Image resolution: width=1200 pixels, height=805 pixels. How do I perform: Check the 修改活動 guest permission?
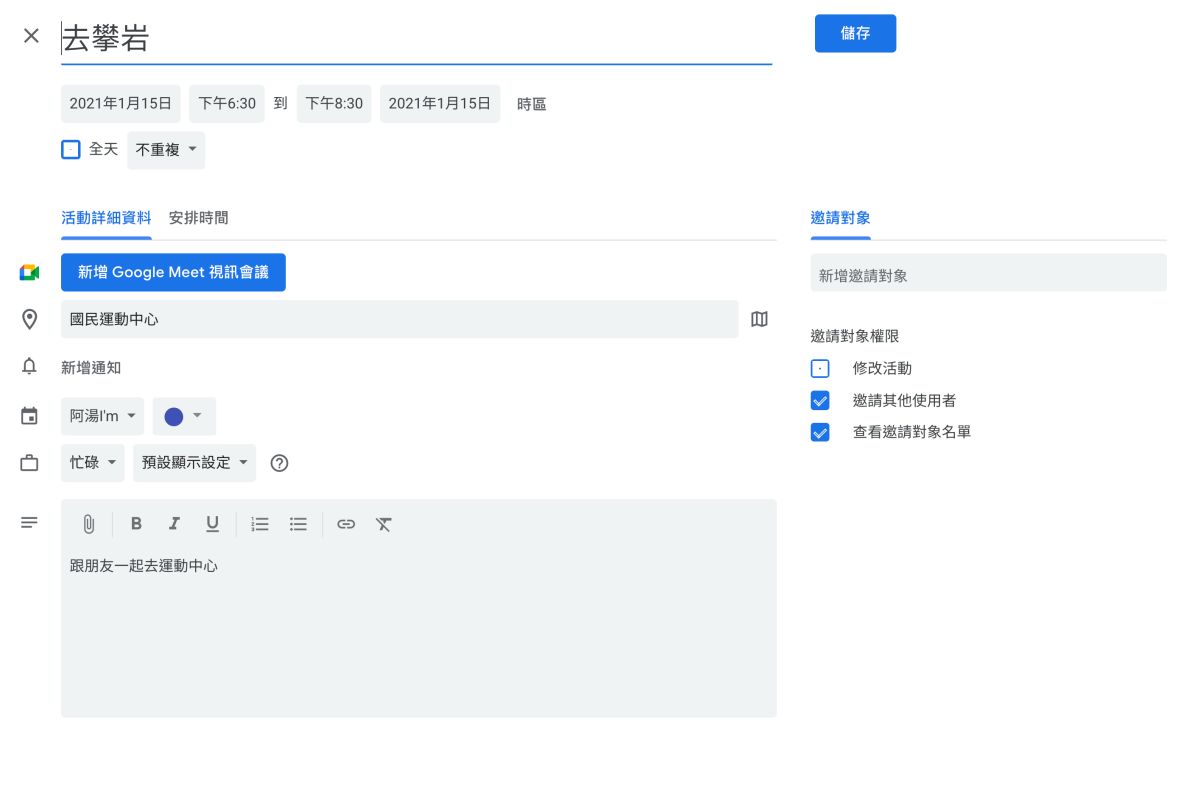point(820,368)
